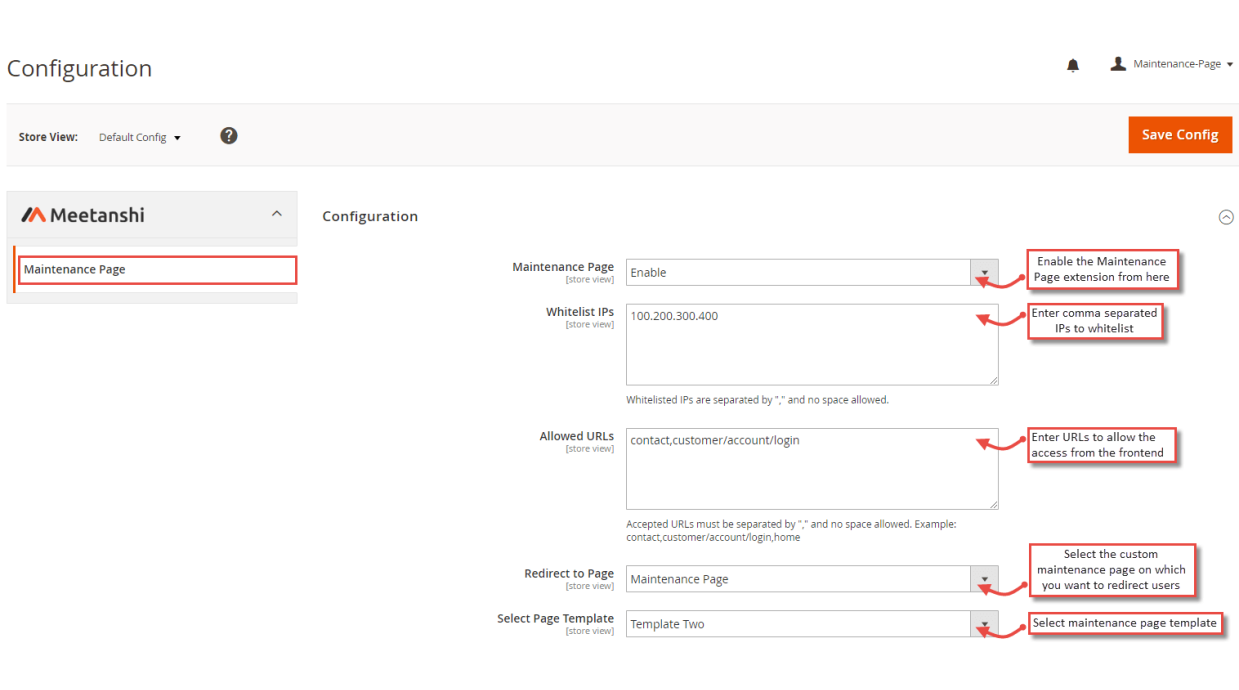Click the Allowed URLs field label

[x=577, y=436]
